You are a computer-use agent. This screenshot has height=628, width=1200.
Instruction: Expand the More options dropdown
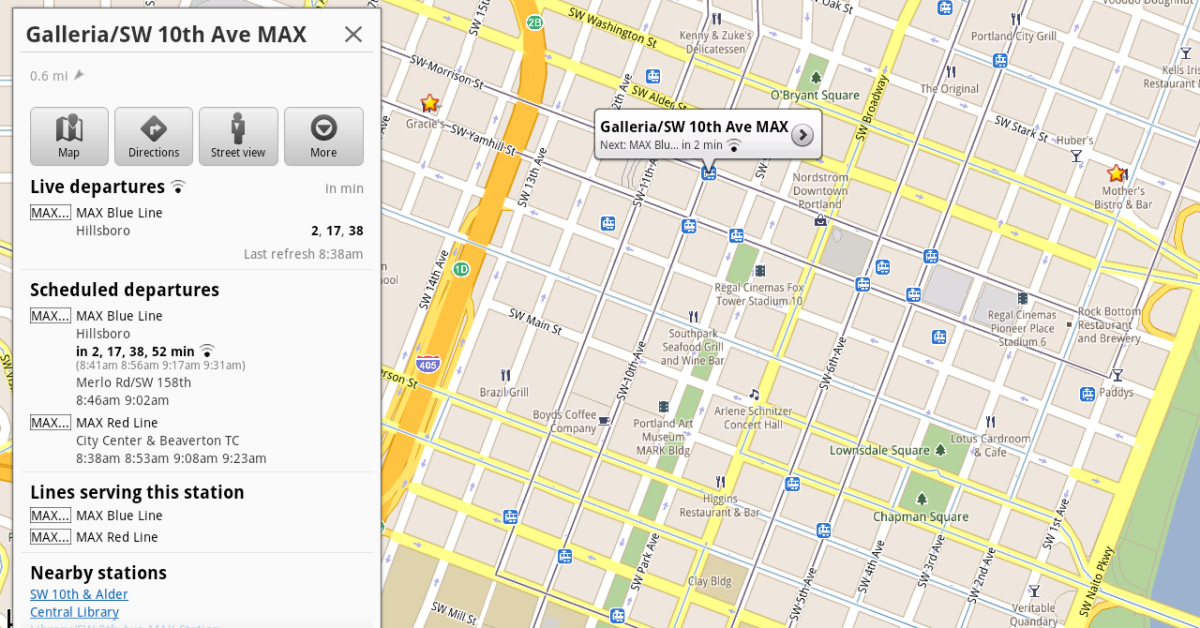point(323,136)
